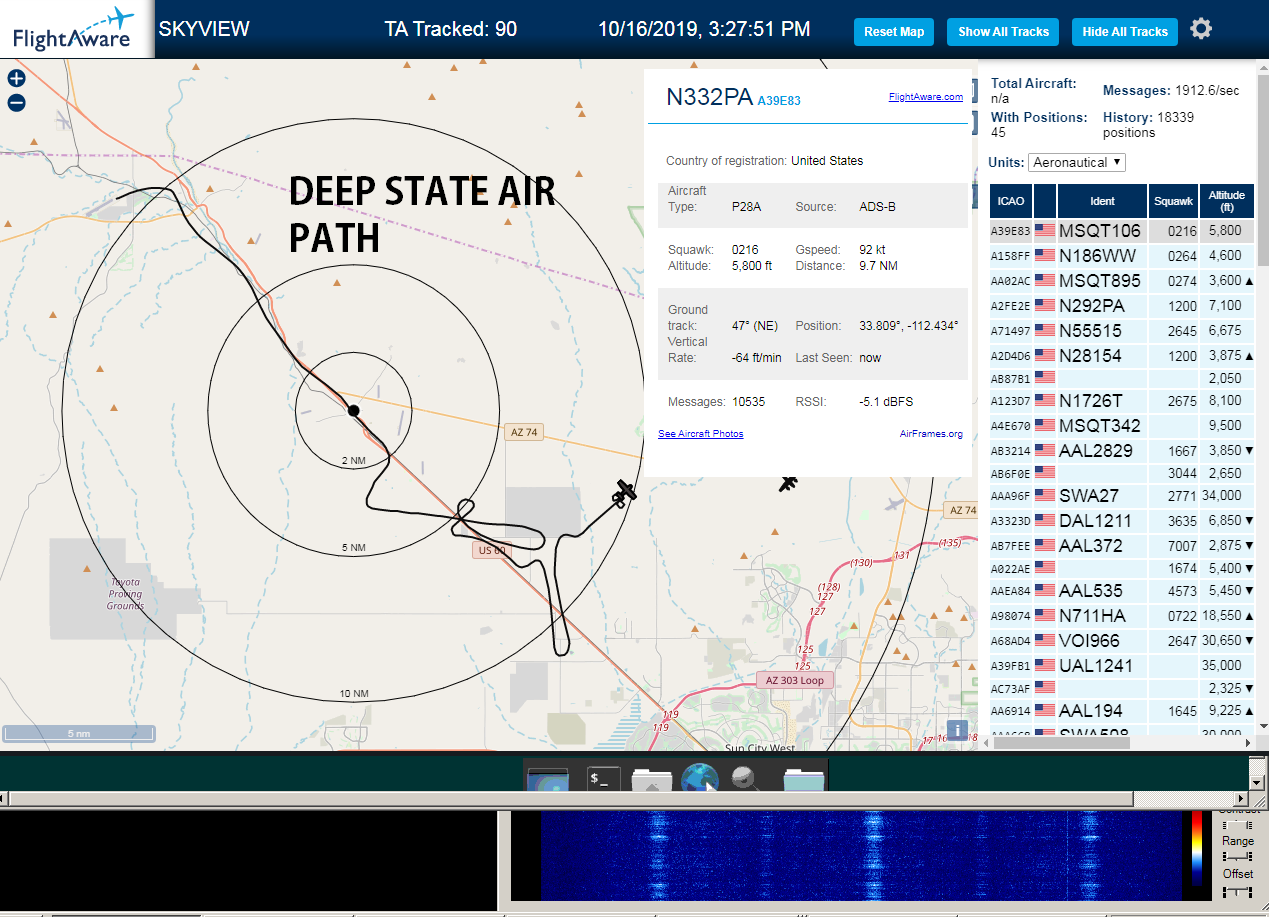Select the AAL194 aircraft row
1269x917 pixels.
pyautogui.click(x=1120, y=711)
